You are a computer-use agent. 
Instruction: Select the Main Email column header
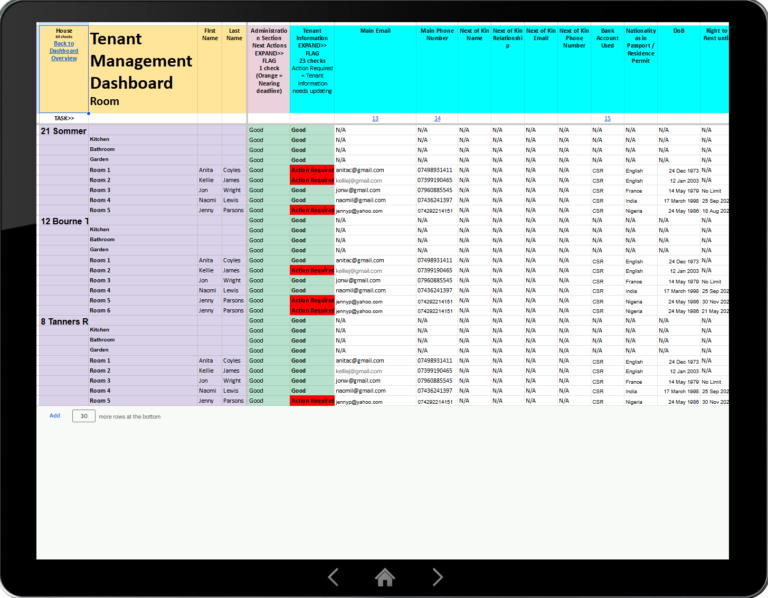pyautogui.click(x=375, y=69)
